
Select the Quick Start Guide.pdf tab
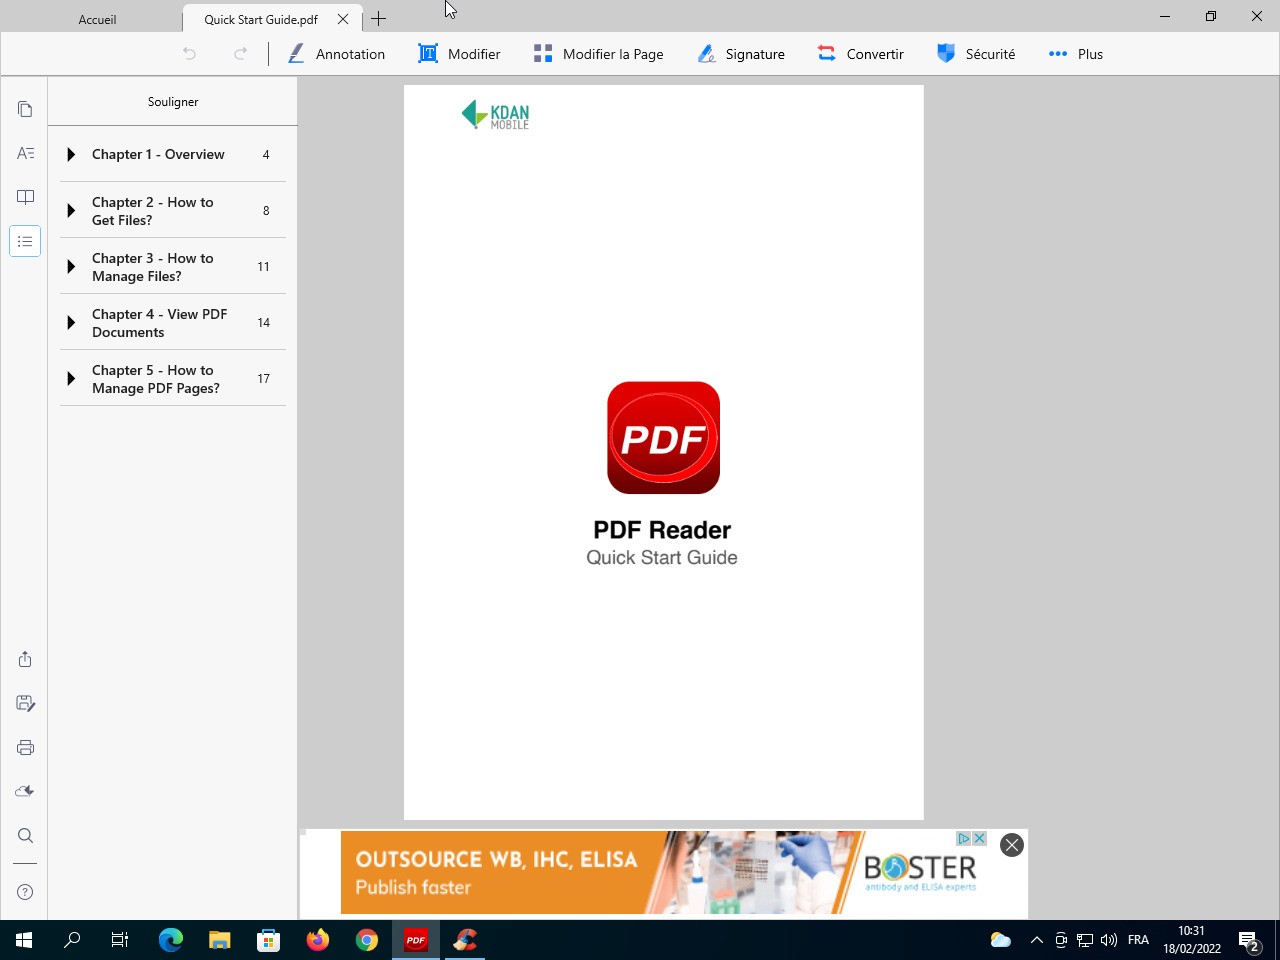click(261, 19)
